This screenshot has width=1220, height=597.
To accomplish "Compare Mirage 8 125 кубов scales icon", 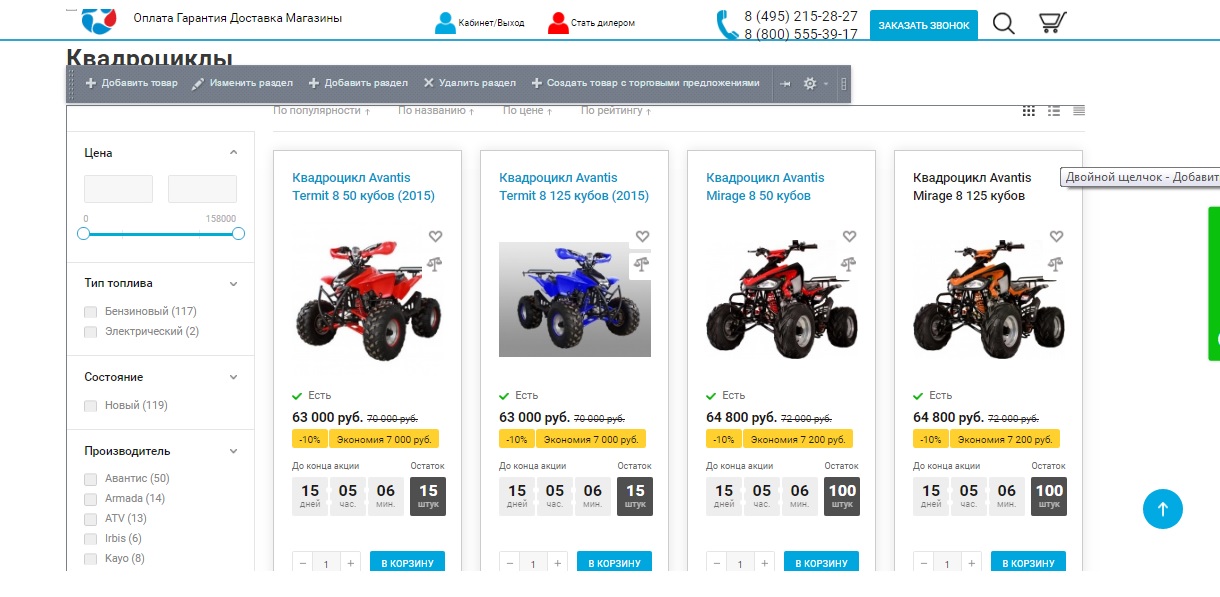I will click(x=1056, y=264).
